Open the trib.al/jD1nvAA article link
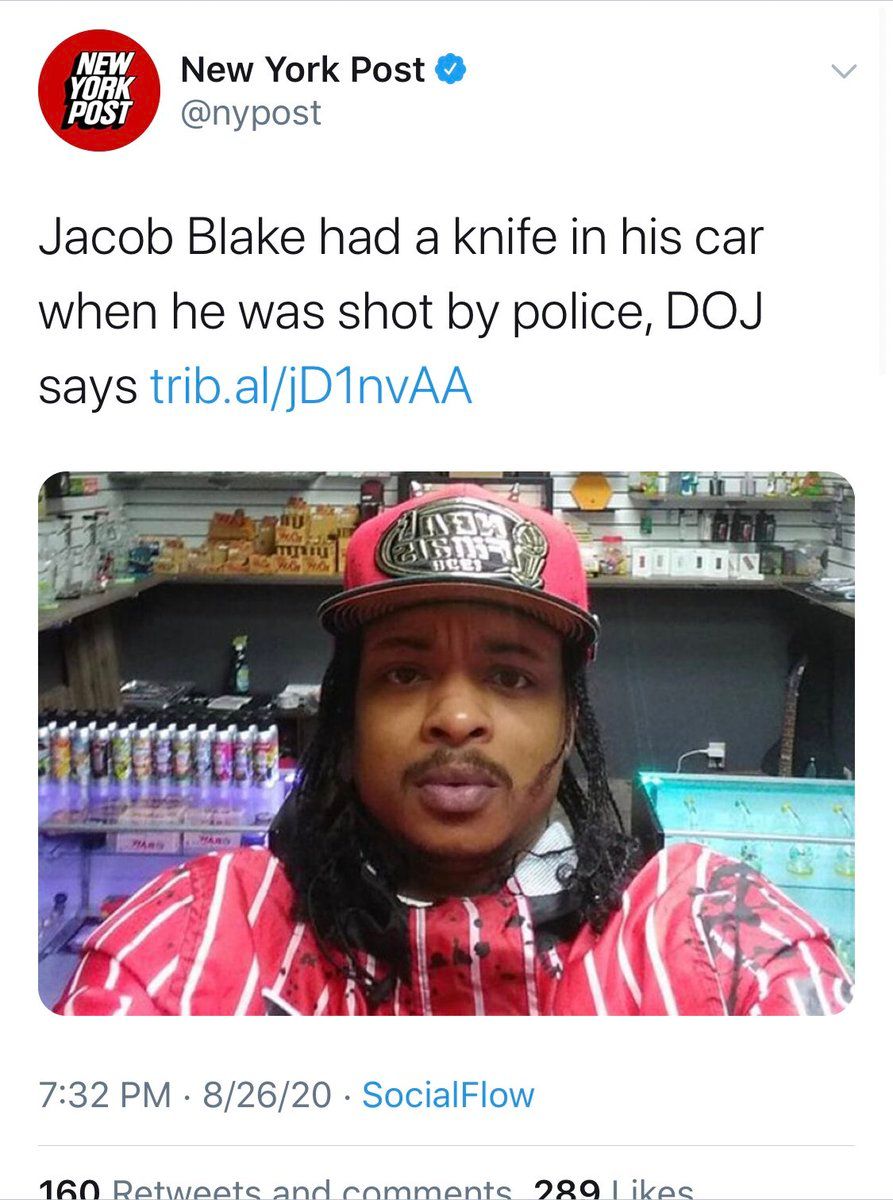Viewport: 893px width, 1200px height. 310,388
